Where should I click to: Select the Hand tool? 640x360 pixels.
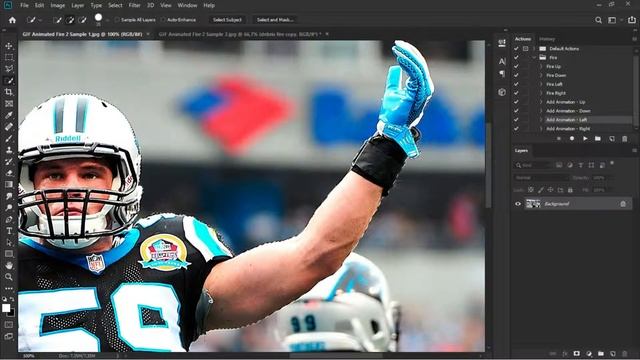click(x=9, y=265)
